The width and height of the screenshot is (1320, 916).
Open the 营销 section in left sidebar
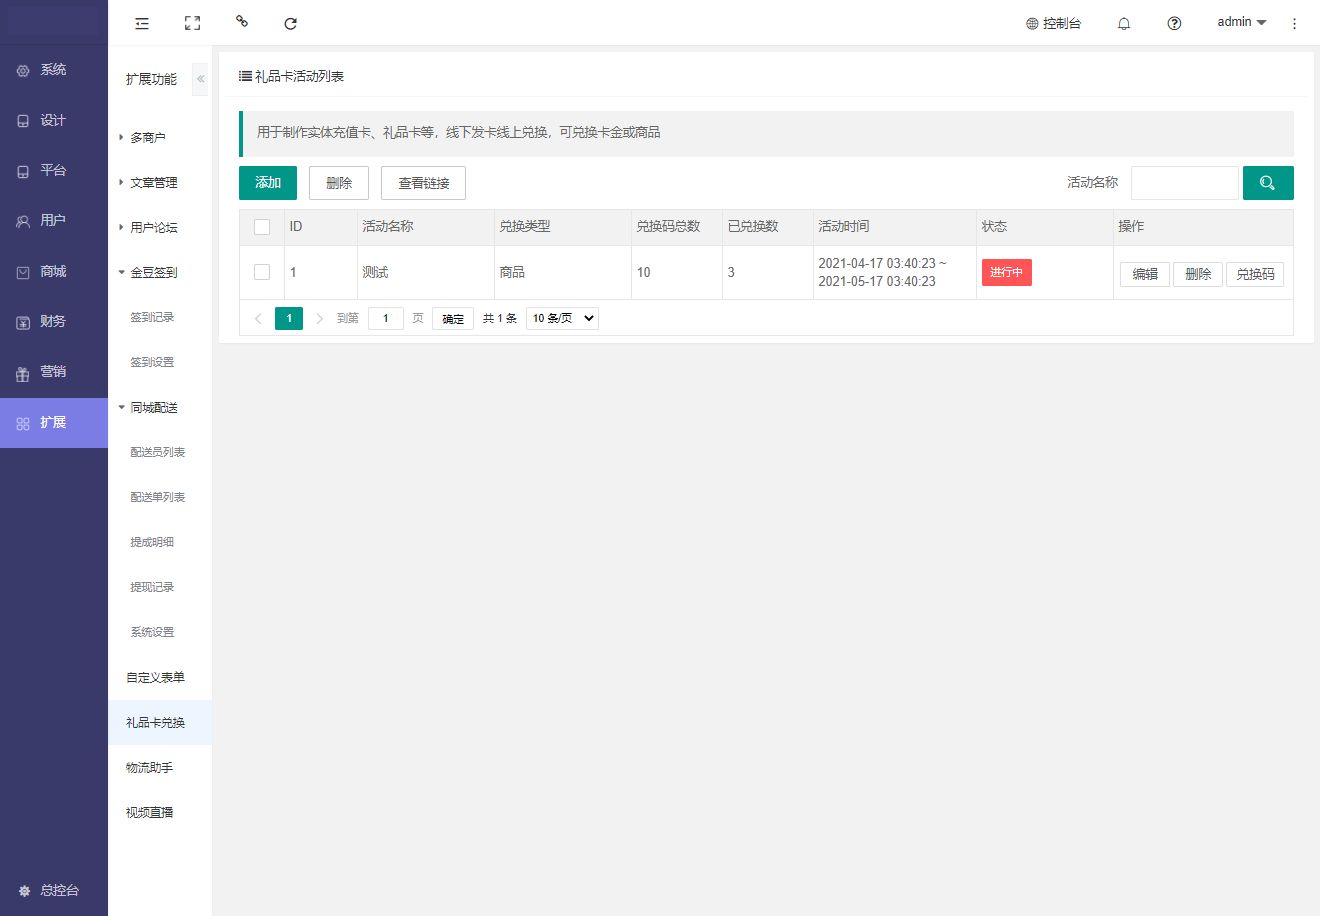pyautogui.click(x=53, y=372)
